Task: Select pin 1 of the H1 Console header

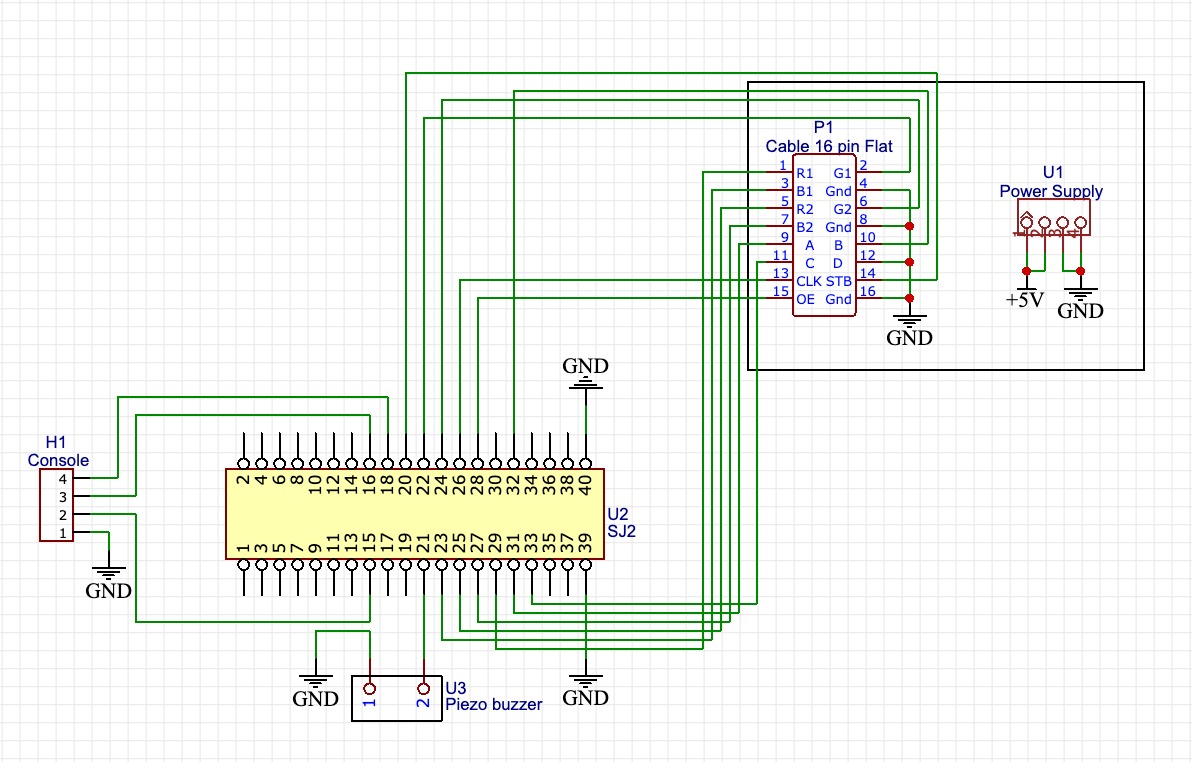Action: (62, 533)
